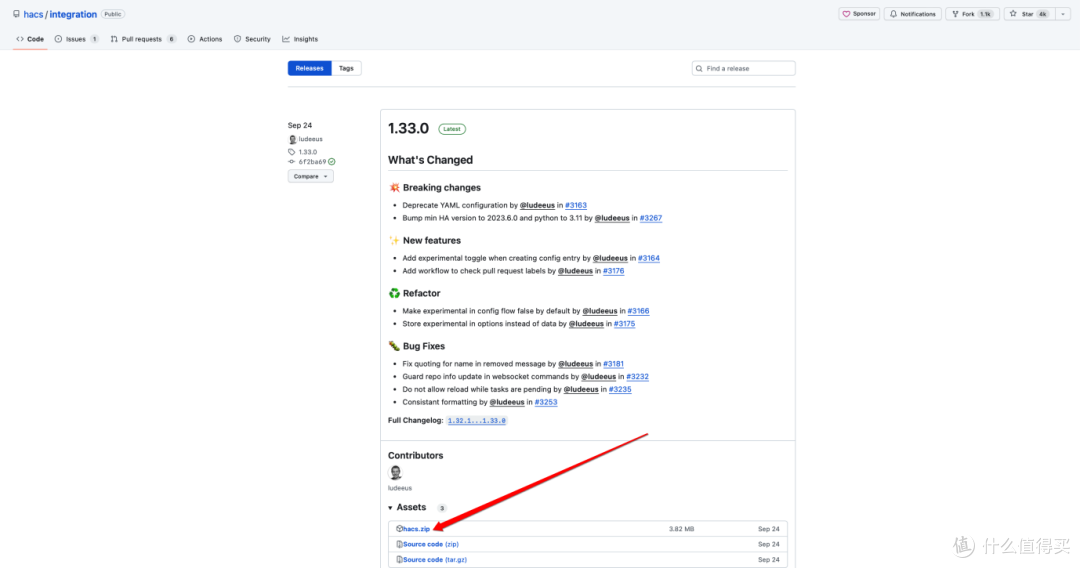The image size is (1080, 568).
Task: Click the Sep 24 release date in sidebar
Action: tap(300, 125)
